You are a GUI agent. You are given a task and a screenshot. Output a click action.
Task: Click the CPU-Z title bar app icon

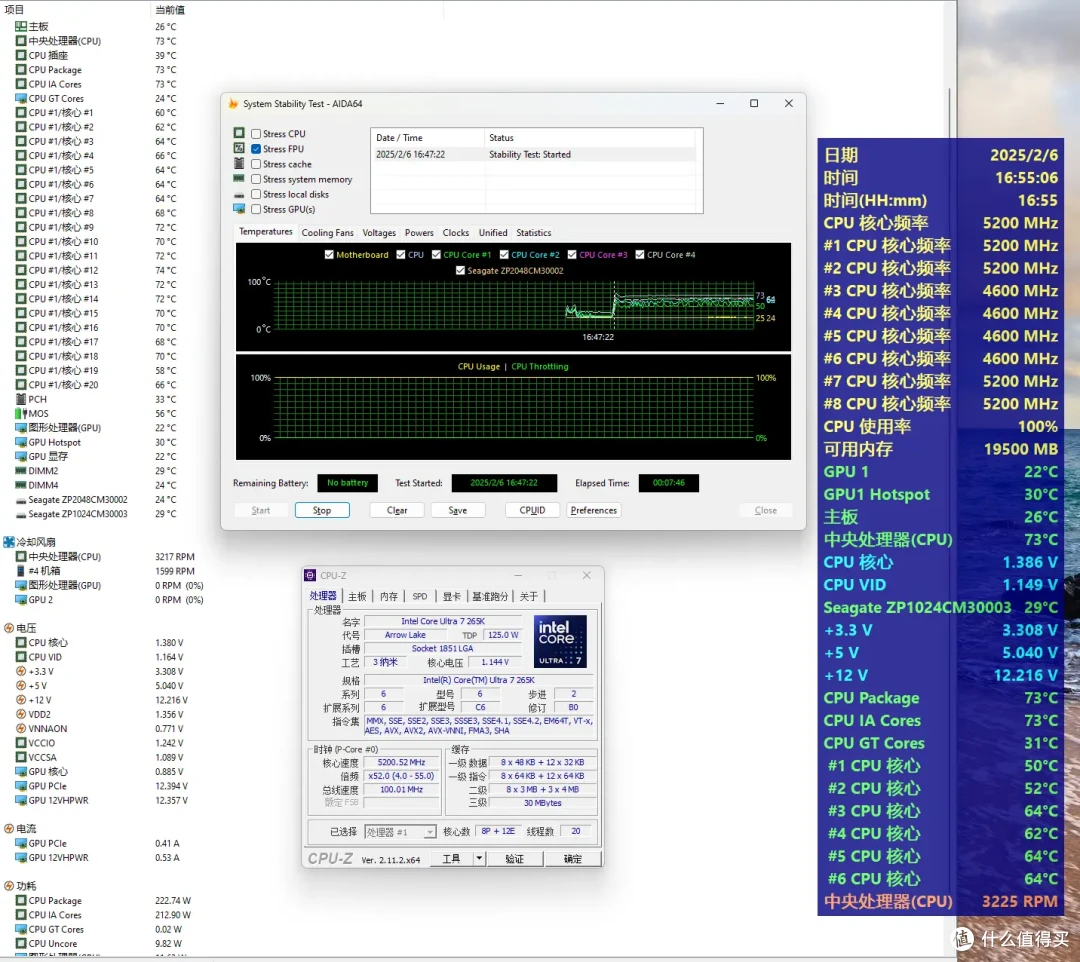(310, 575)
